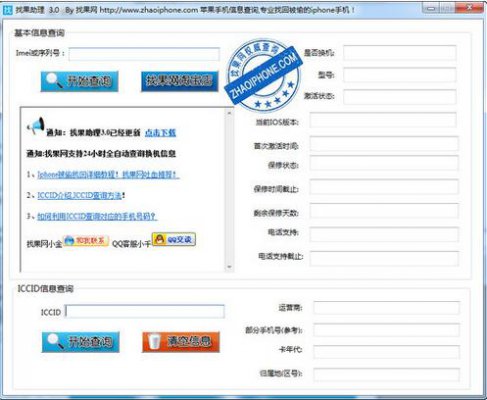Click the WangWang contact badge beside 找果网小金
Image resolution: width=487 pixels, height=400 pixels.
(86, 241)
